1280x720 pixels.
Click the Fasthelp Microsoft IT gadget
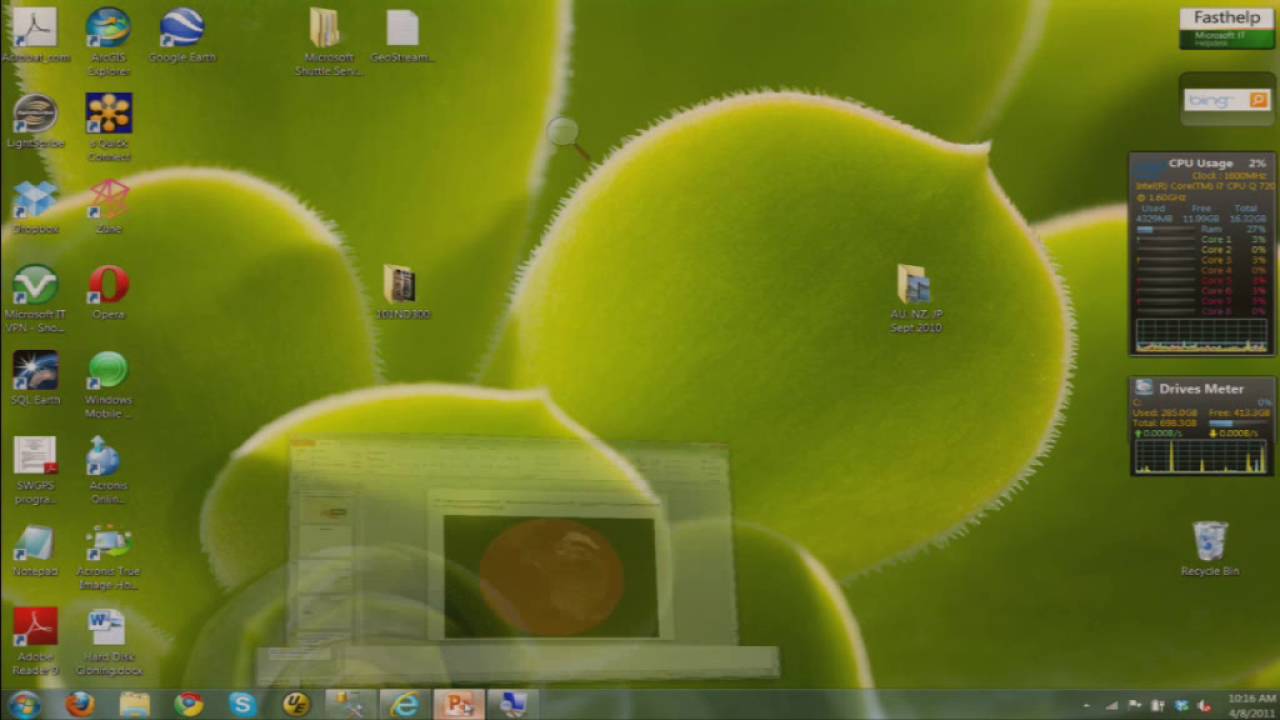pyautogui.click(x=1227, y=28)
